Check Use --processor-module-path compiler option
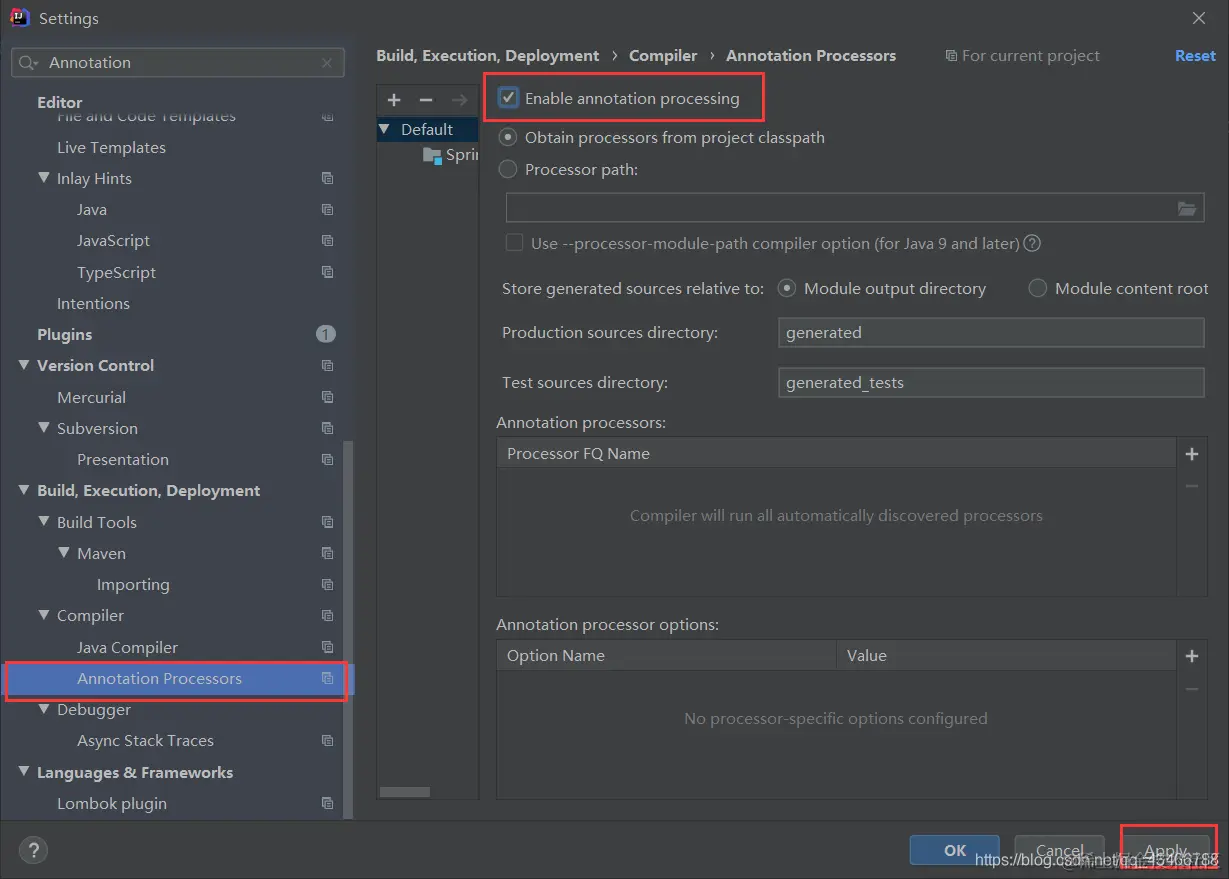The width and height of the screenshot is (1229, 879). (x=515, y=243)
